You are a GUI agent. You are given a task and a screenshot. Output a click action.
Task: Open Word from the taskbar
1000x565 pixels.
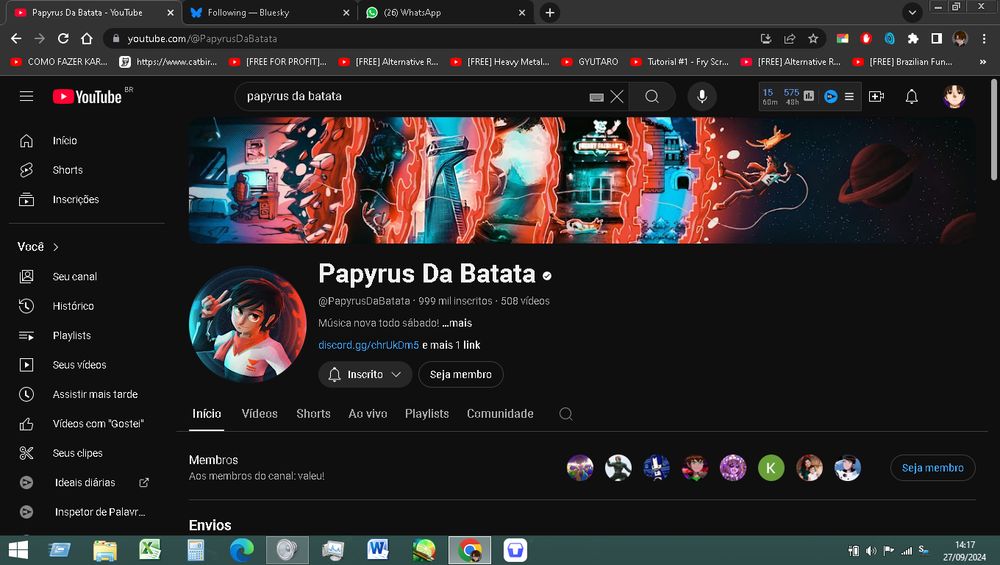tap(378, 550)
